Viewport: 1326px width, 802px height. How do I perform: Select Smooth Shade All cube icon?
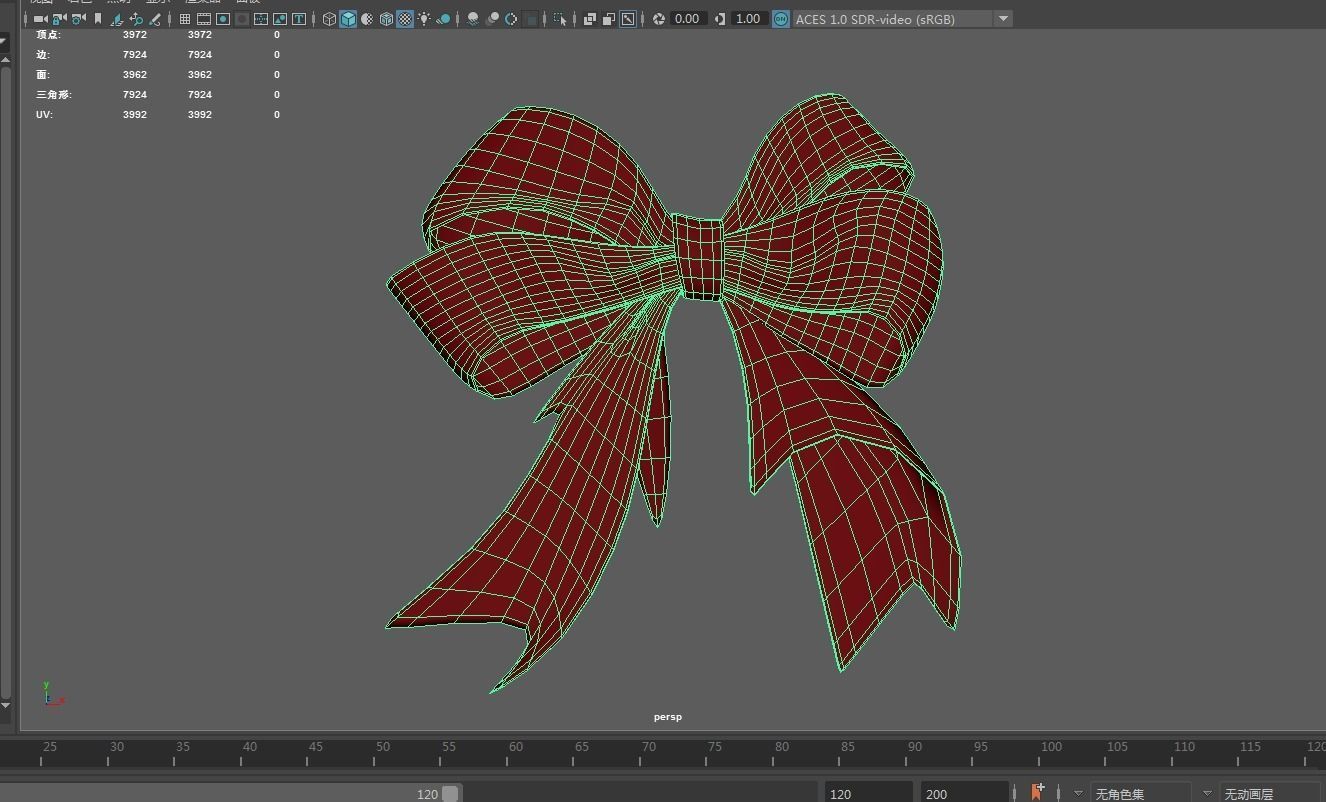pyautogui.click(x=348, y=19)
